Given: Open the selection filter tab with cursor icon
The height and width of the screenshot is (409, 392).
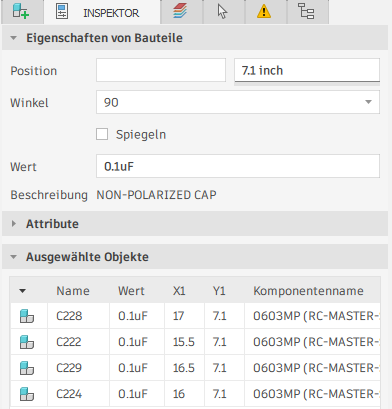Looking at the screenshot, I should pyautogui.click(x=223, y=12).
